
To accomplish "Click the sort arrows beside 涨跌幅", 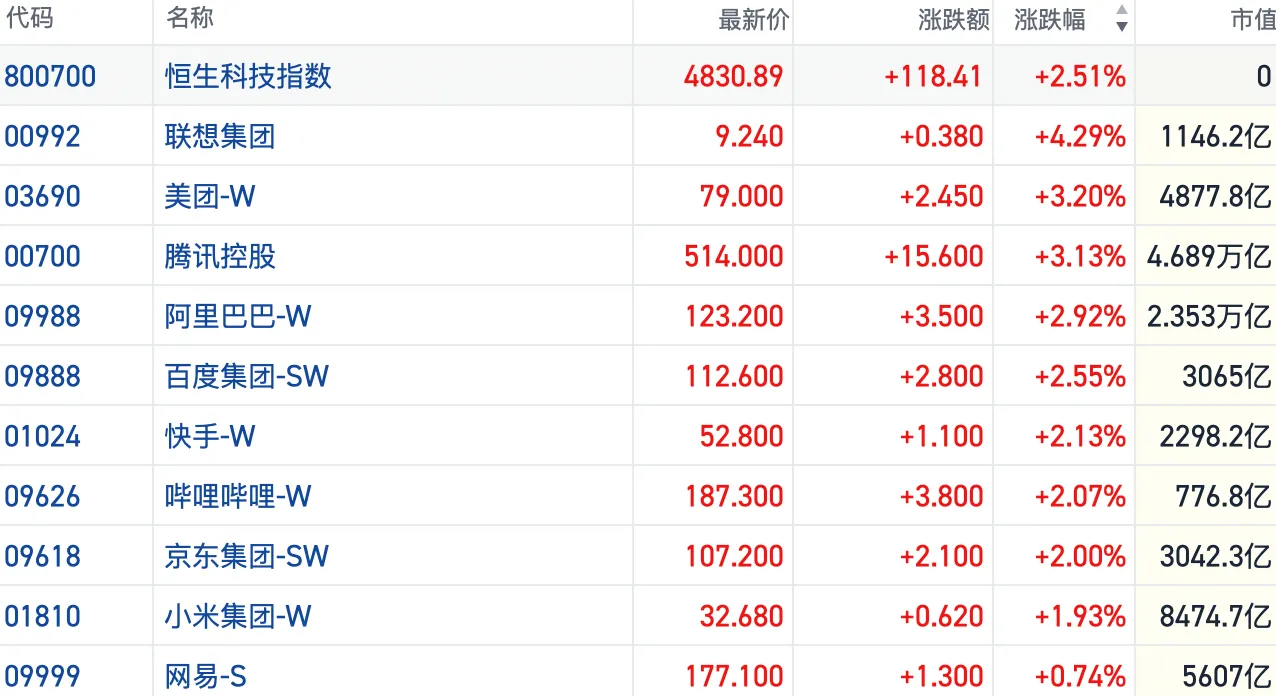I will (1121, 19).
